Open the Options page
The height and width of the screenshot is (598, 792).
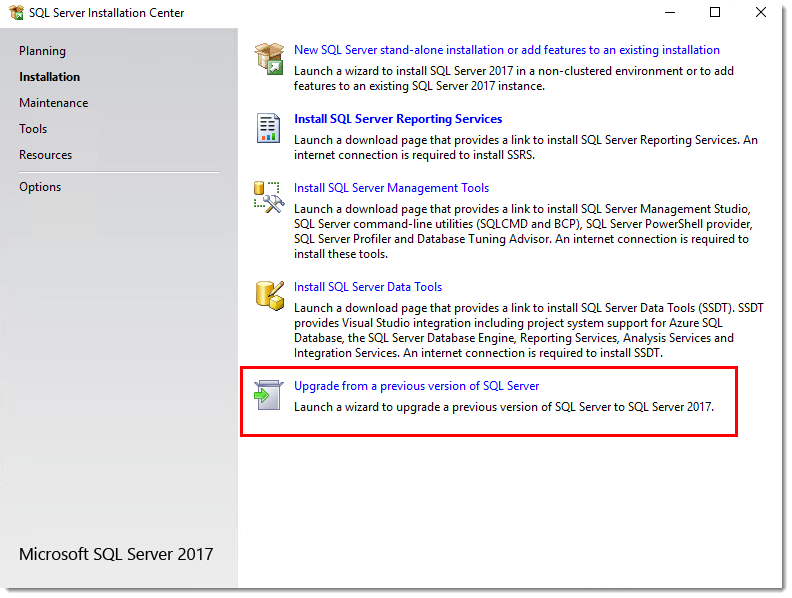coord(40,187)
